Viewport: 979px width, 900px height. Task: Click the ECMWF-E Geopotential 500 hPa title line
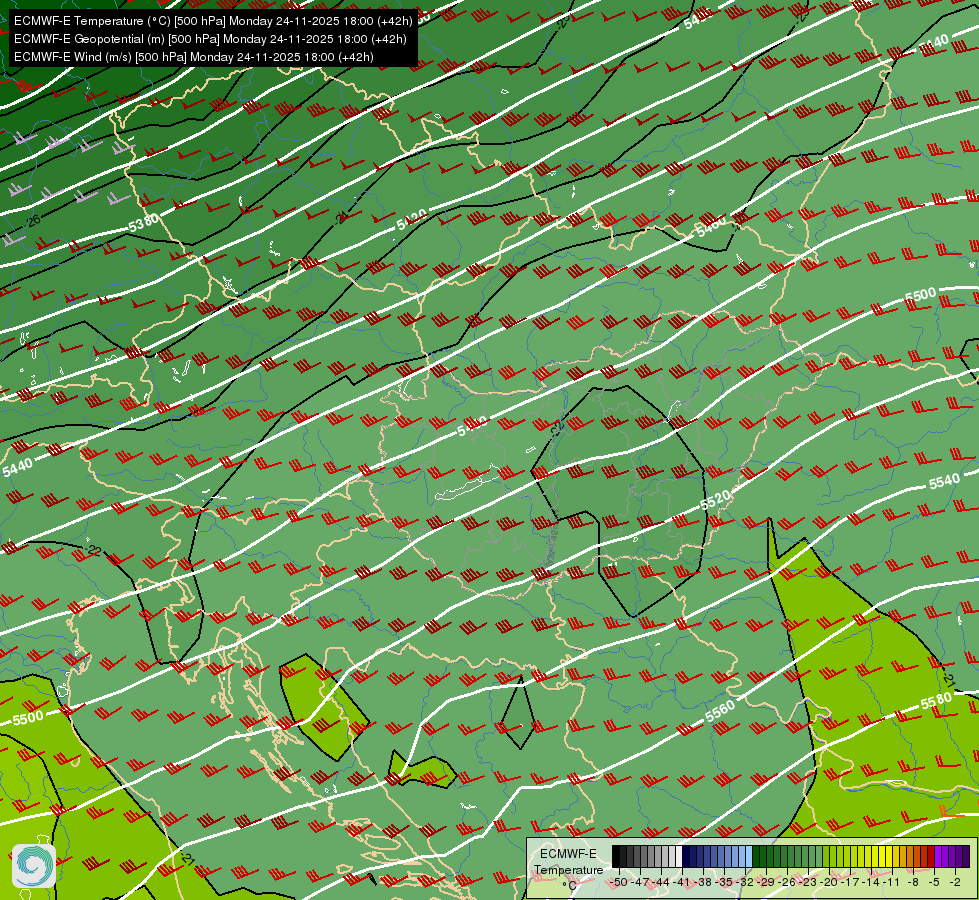(x=210, y=39)
